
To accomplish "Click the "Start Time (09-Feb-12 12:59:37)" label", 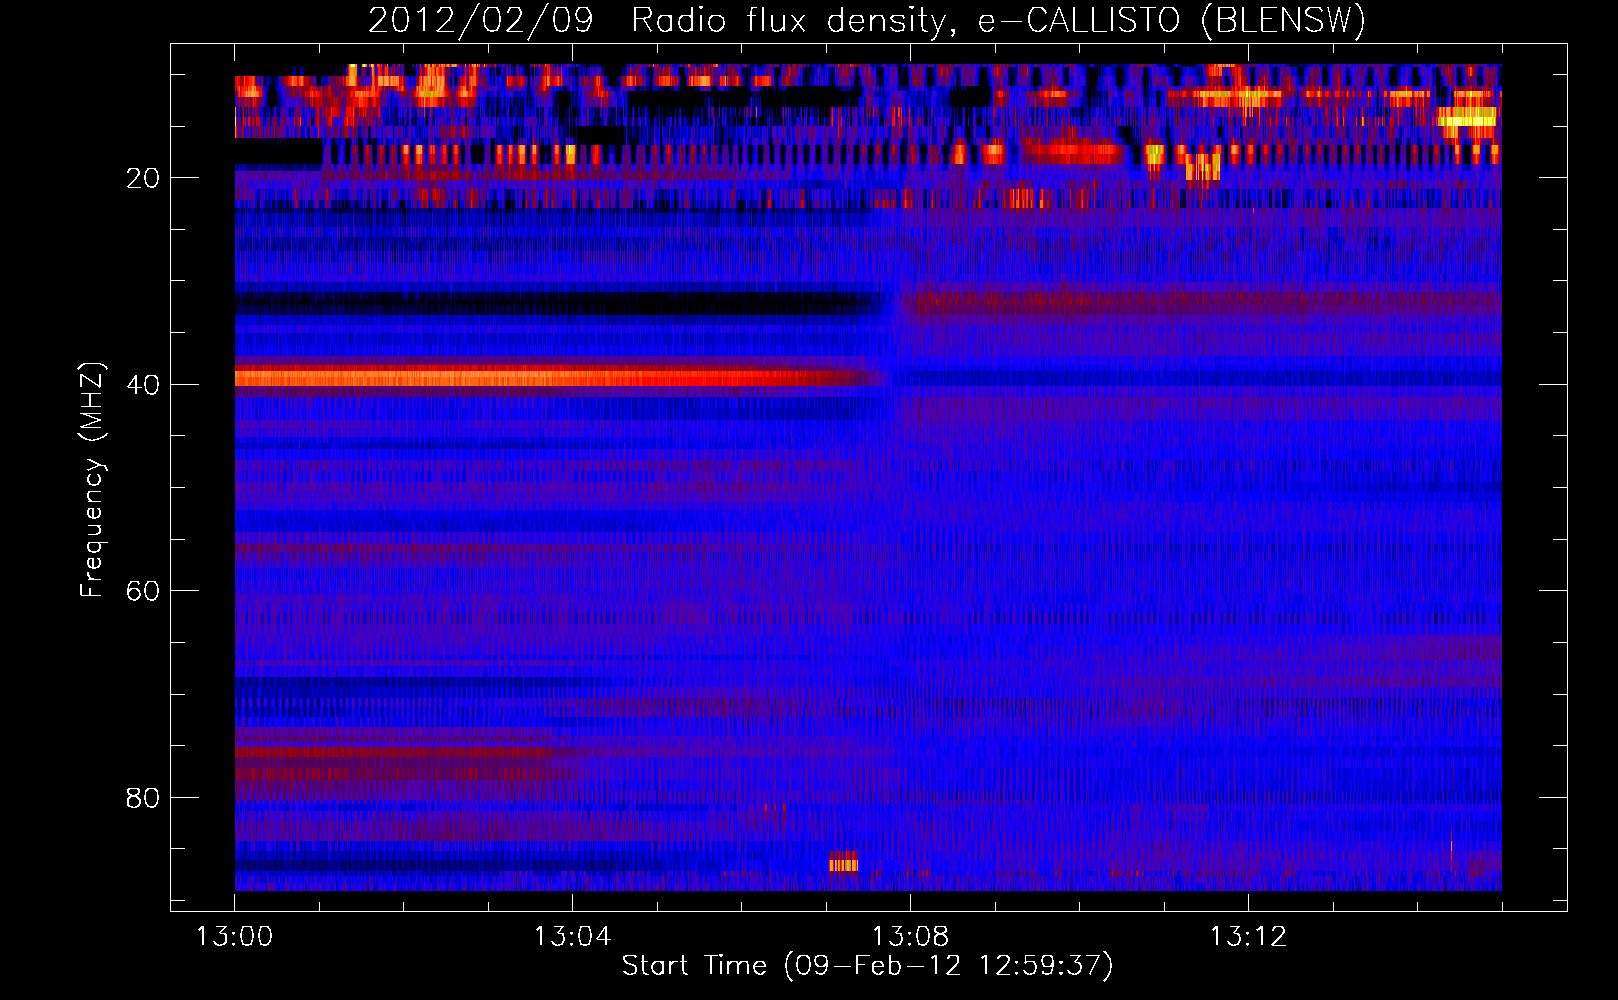I will coord(867,966).
